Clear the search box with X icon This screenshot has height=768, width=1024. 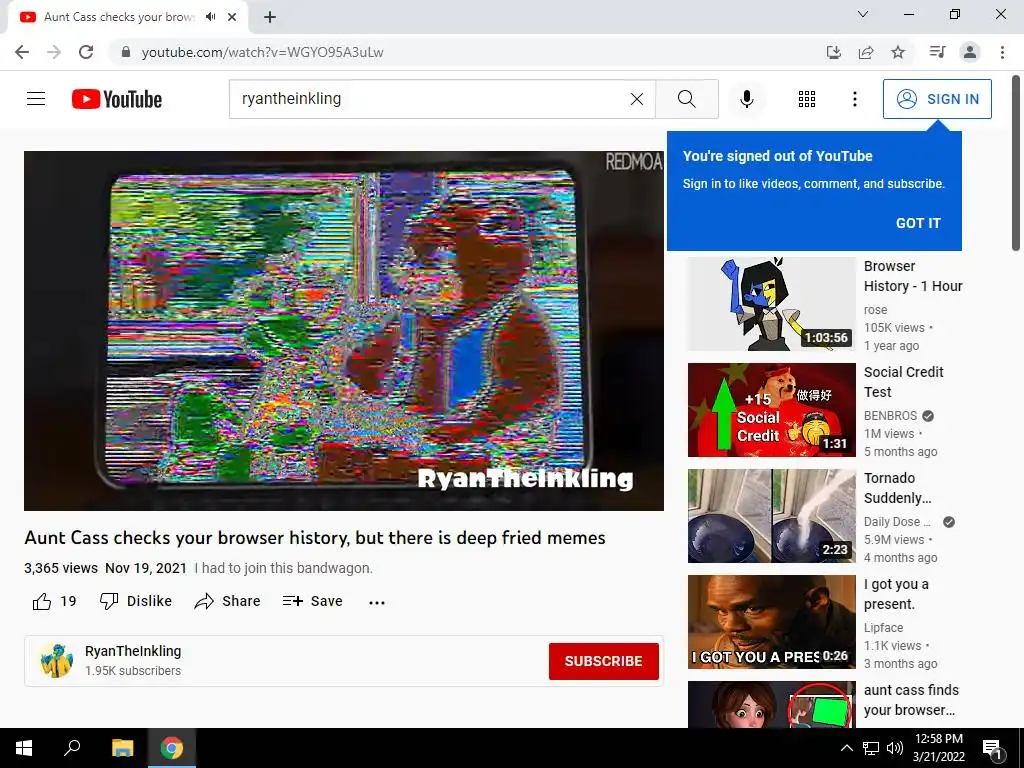point(637,99)
